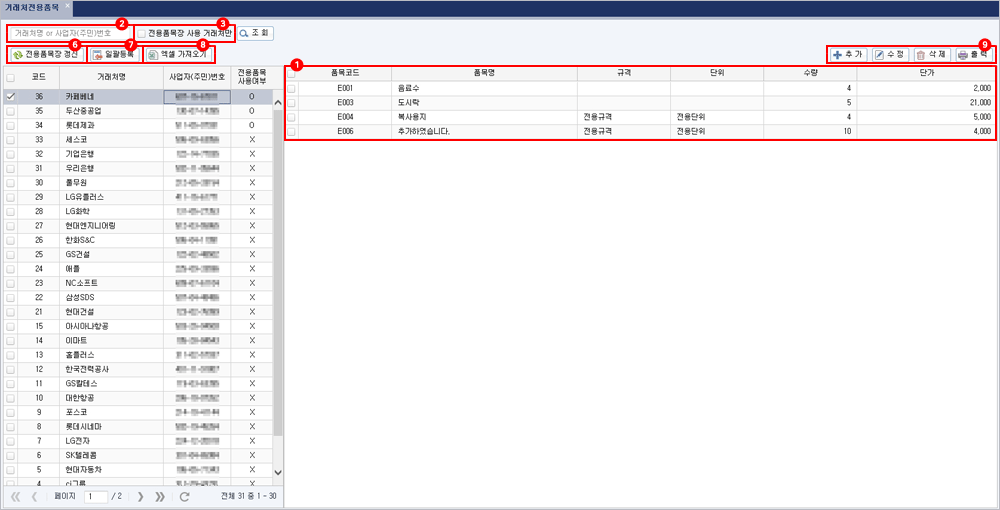Click customer list scrollbar down arrow

(277, 472)
